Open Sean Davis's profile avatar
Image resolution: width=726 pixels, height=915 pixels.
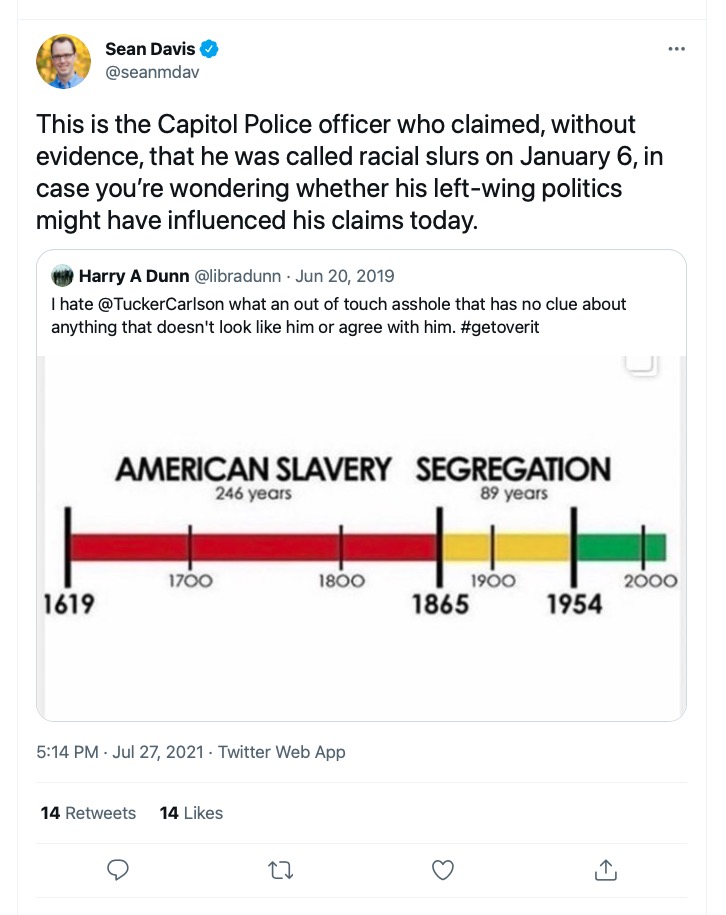(x=63, y=60)
